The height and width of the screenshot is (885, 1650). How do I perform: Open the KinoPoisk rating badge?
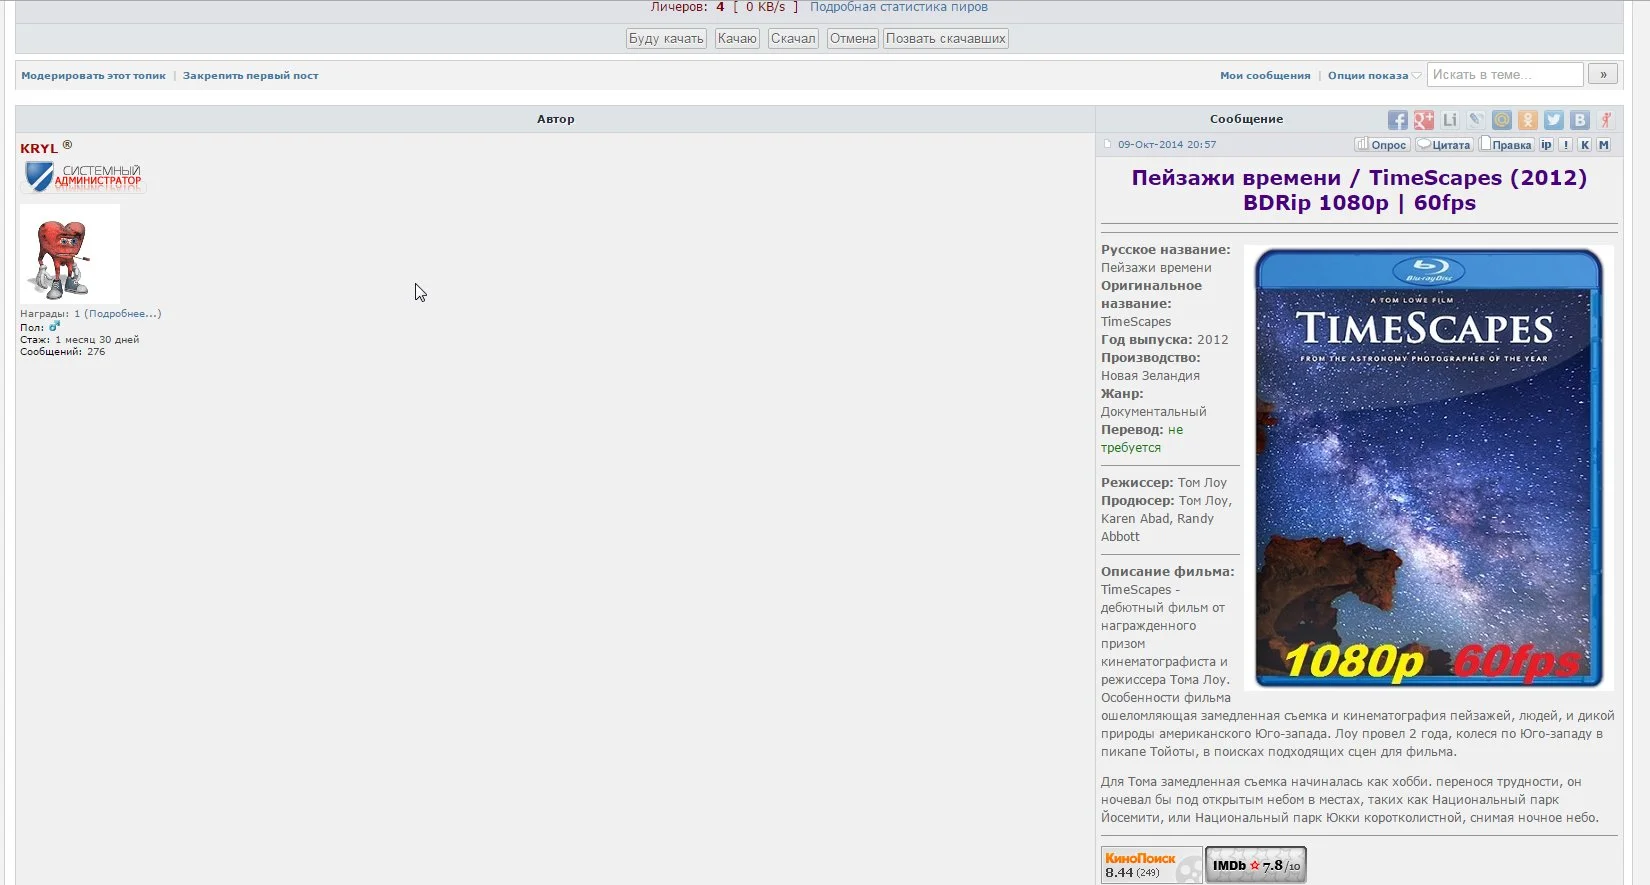pyautogui.click(x=1152, y=865)
